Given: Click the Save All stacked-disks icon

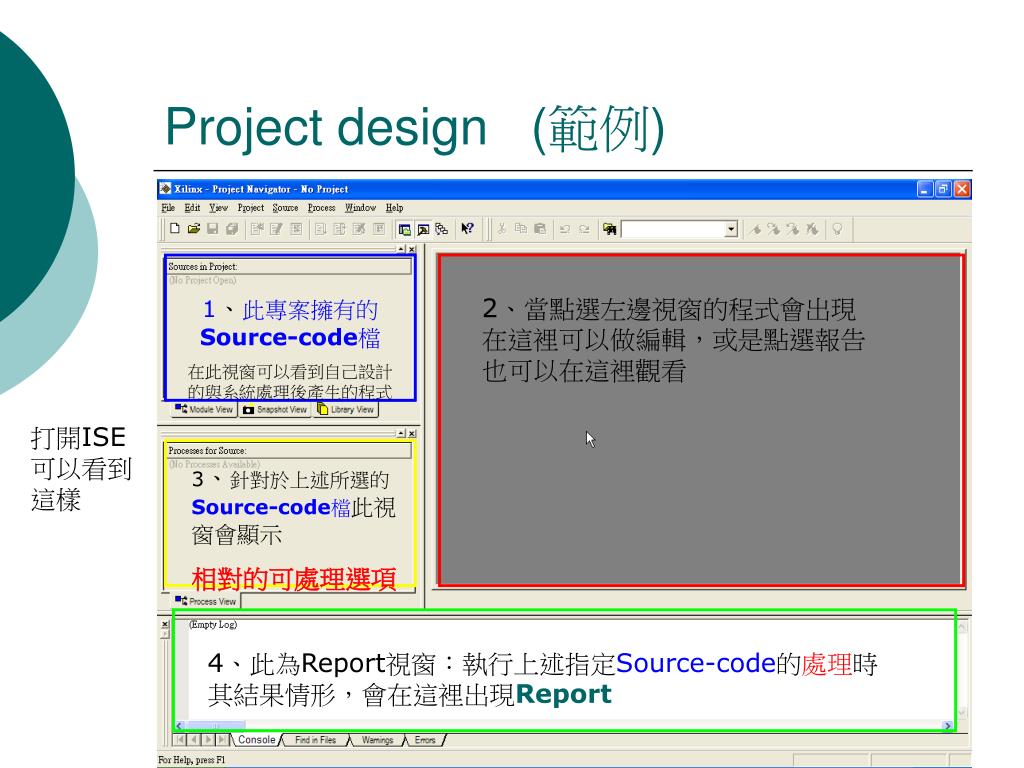Looking at the screenshot, I should coord(231,229).
